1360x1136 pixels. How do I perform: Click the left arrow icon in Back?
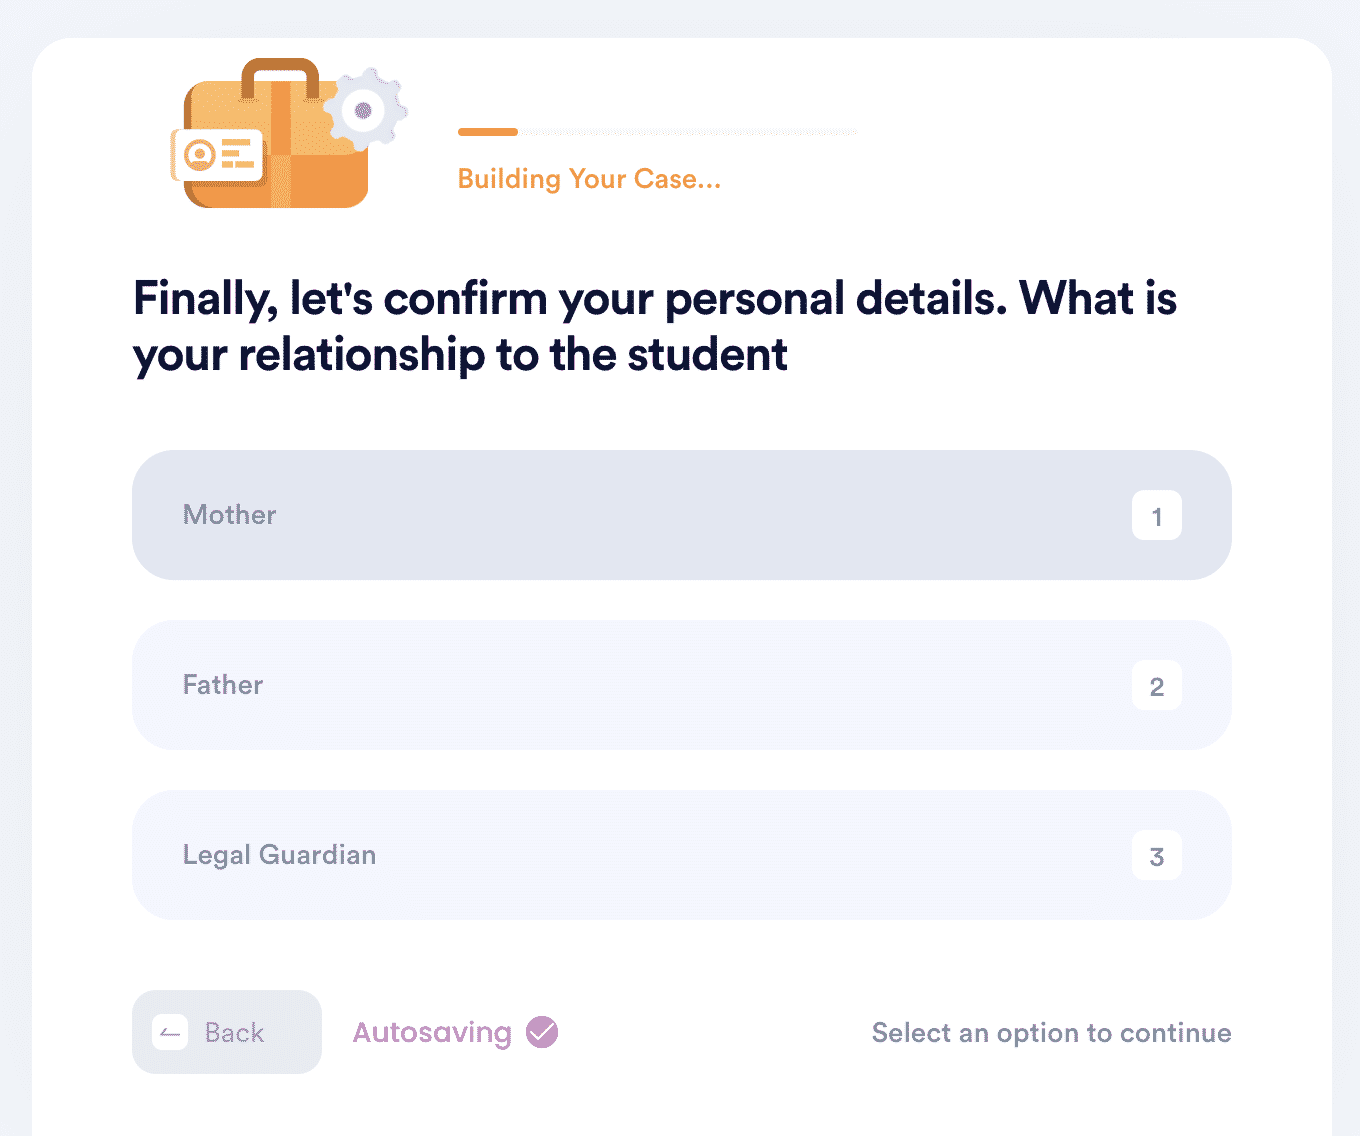170,1032
